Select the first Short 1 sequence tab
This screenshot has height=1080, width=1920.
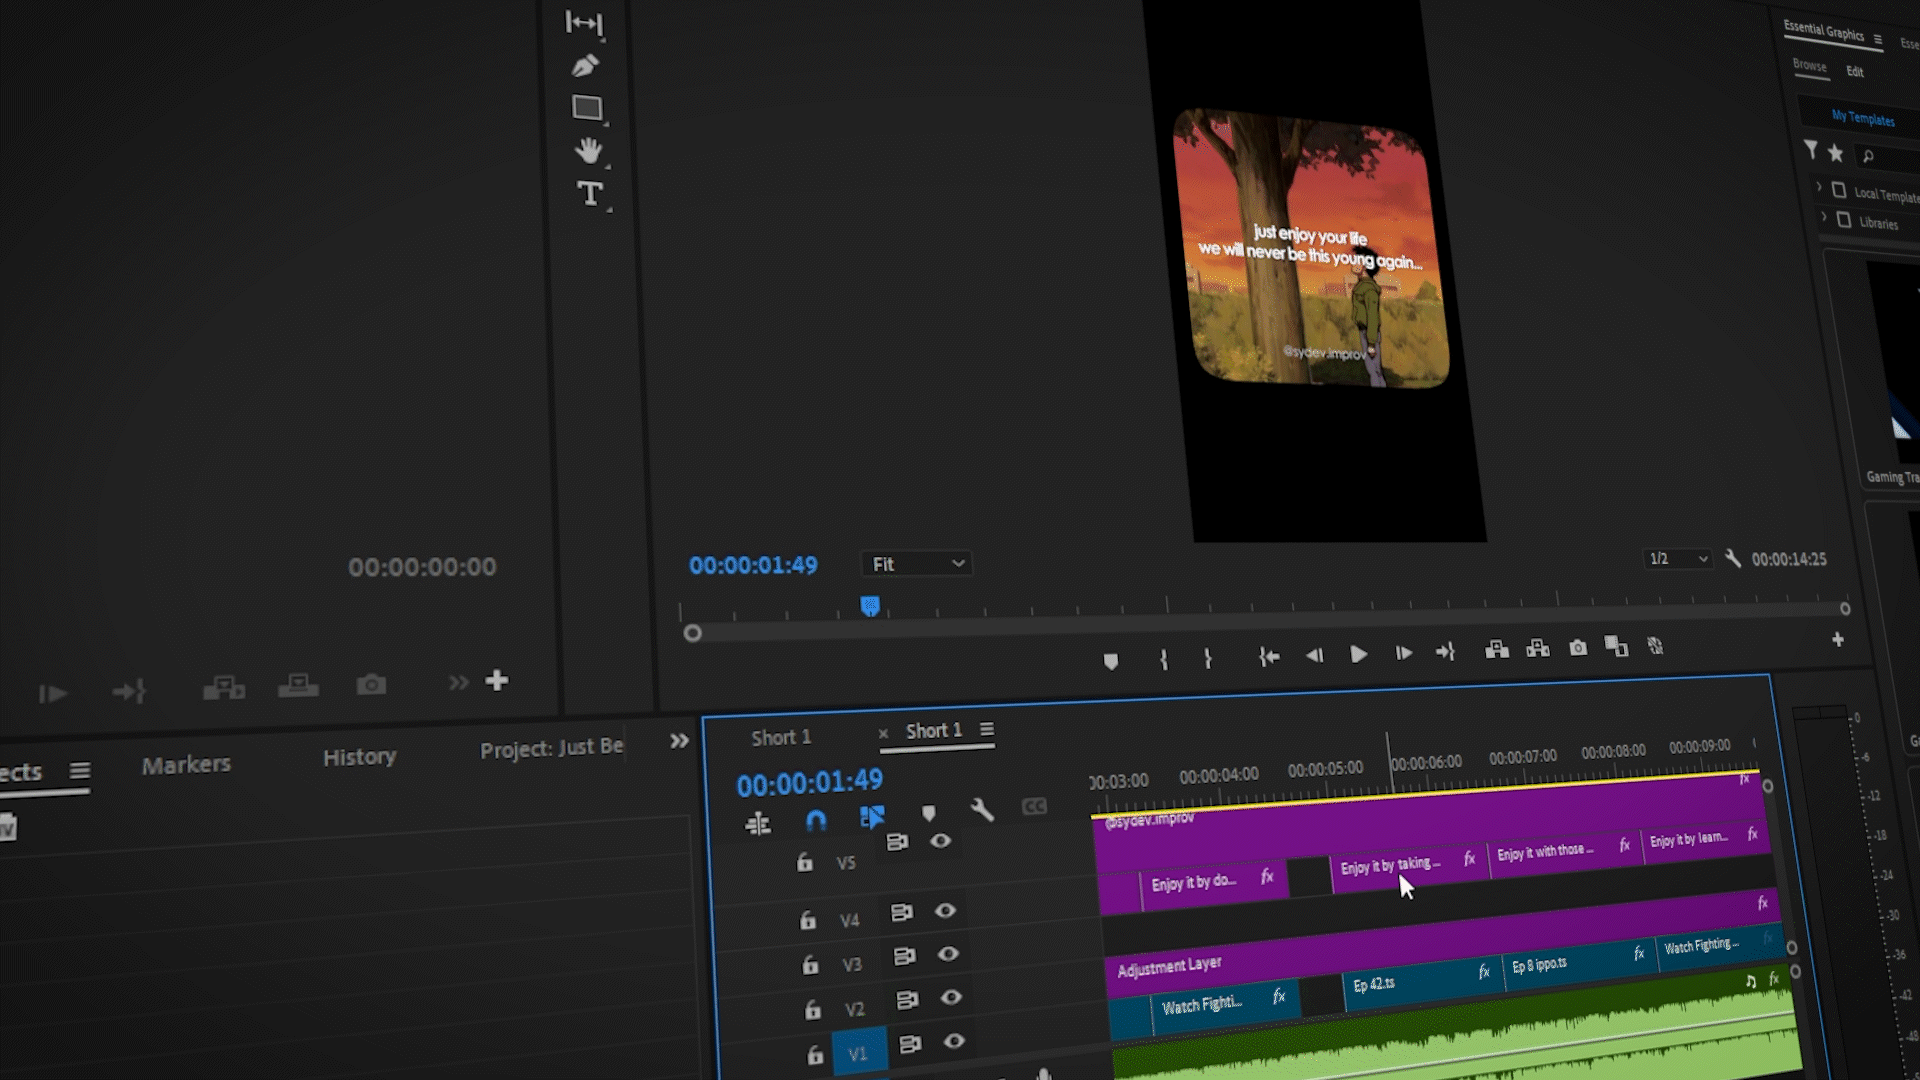[x=781, y=738]
